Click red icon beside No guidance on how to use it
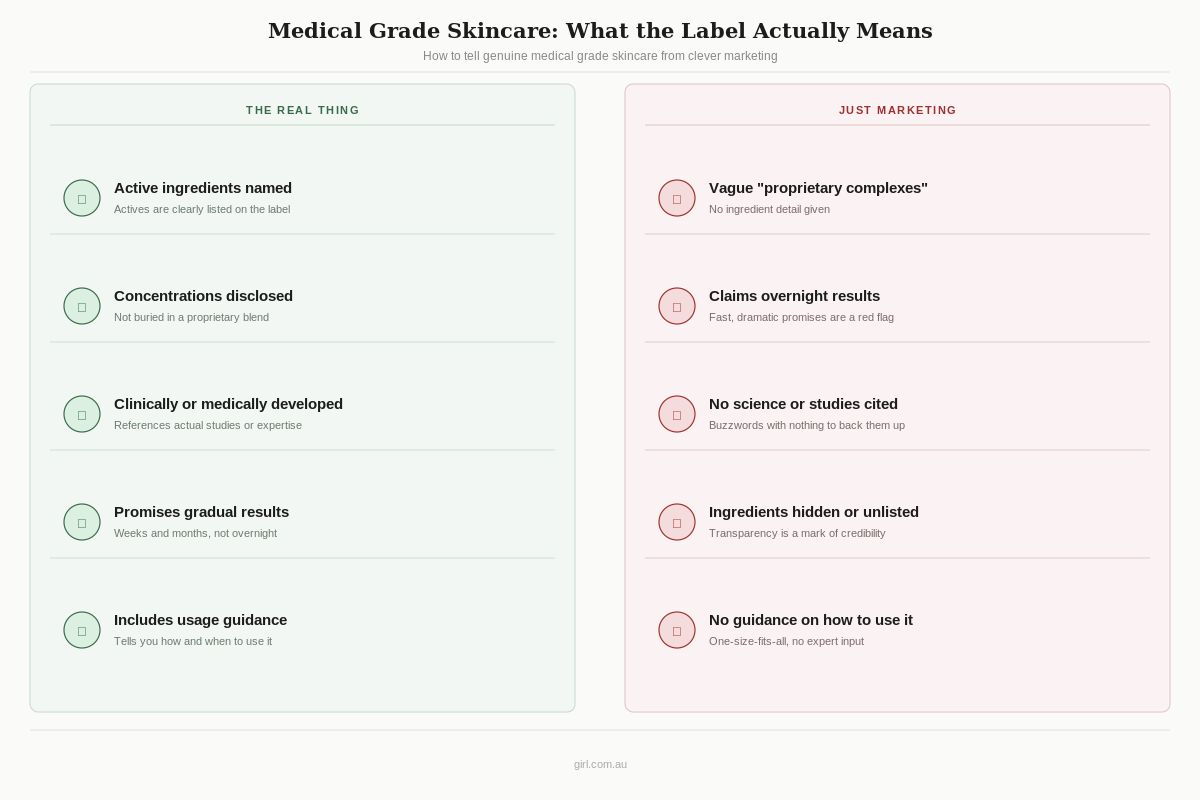 point(677,630)
